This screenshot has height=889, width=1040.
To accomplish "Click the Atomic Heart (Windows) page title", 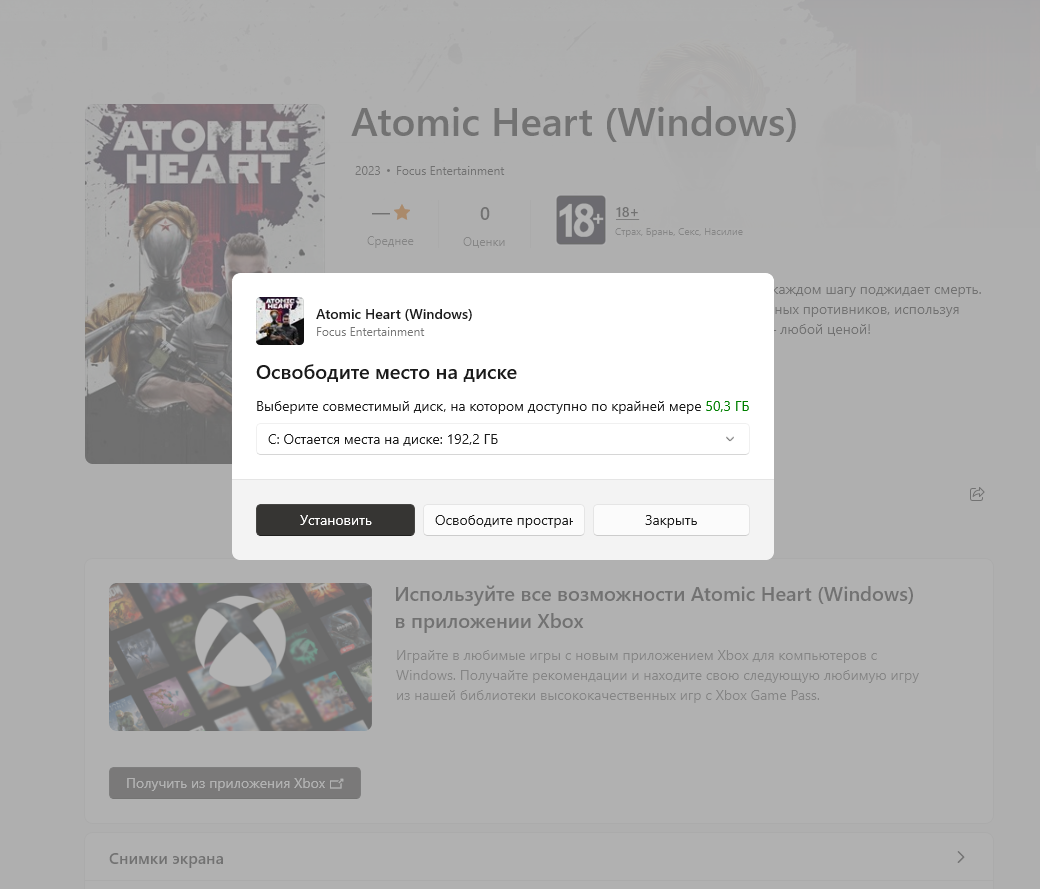I will (574, 123).
